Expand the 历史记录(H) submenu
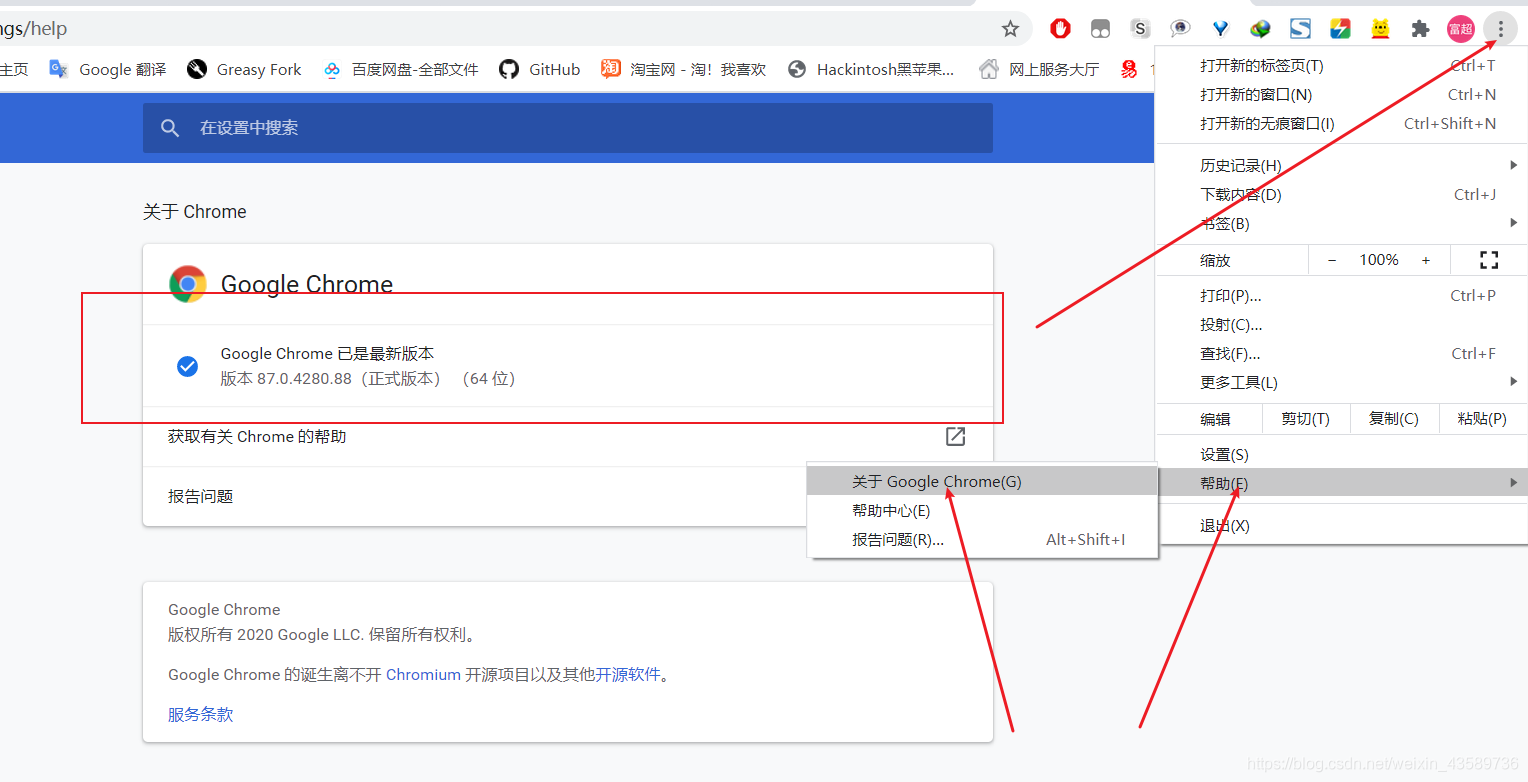The image size is (1528, 782). 1341,165
